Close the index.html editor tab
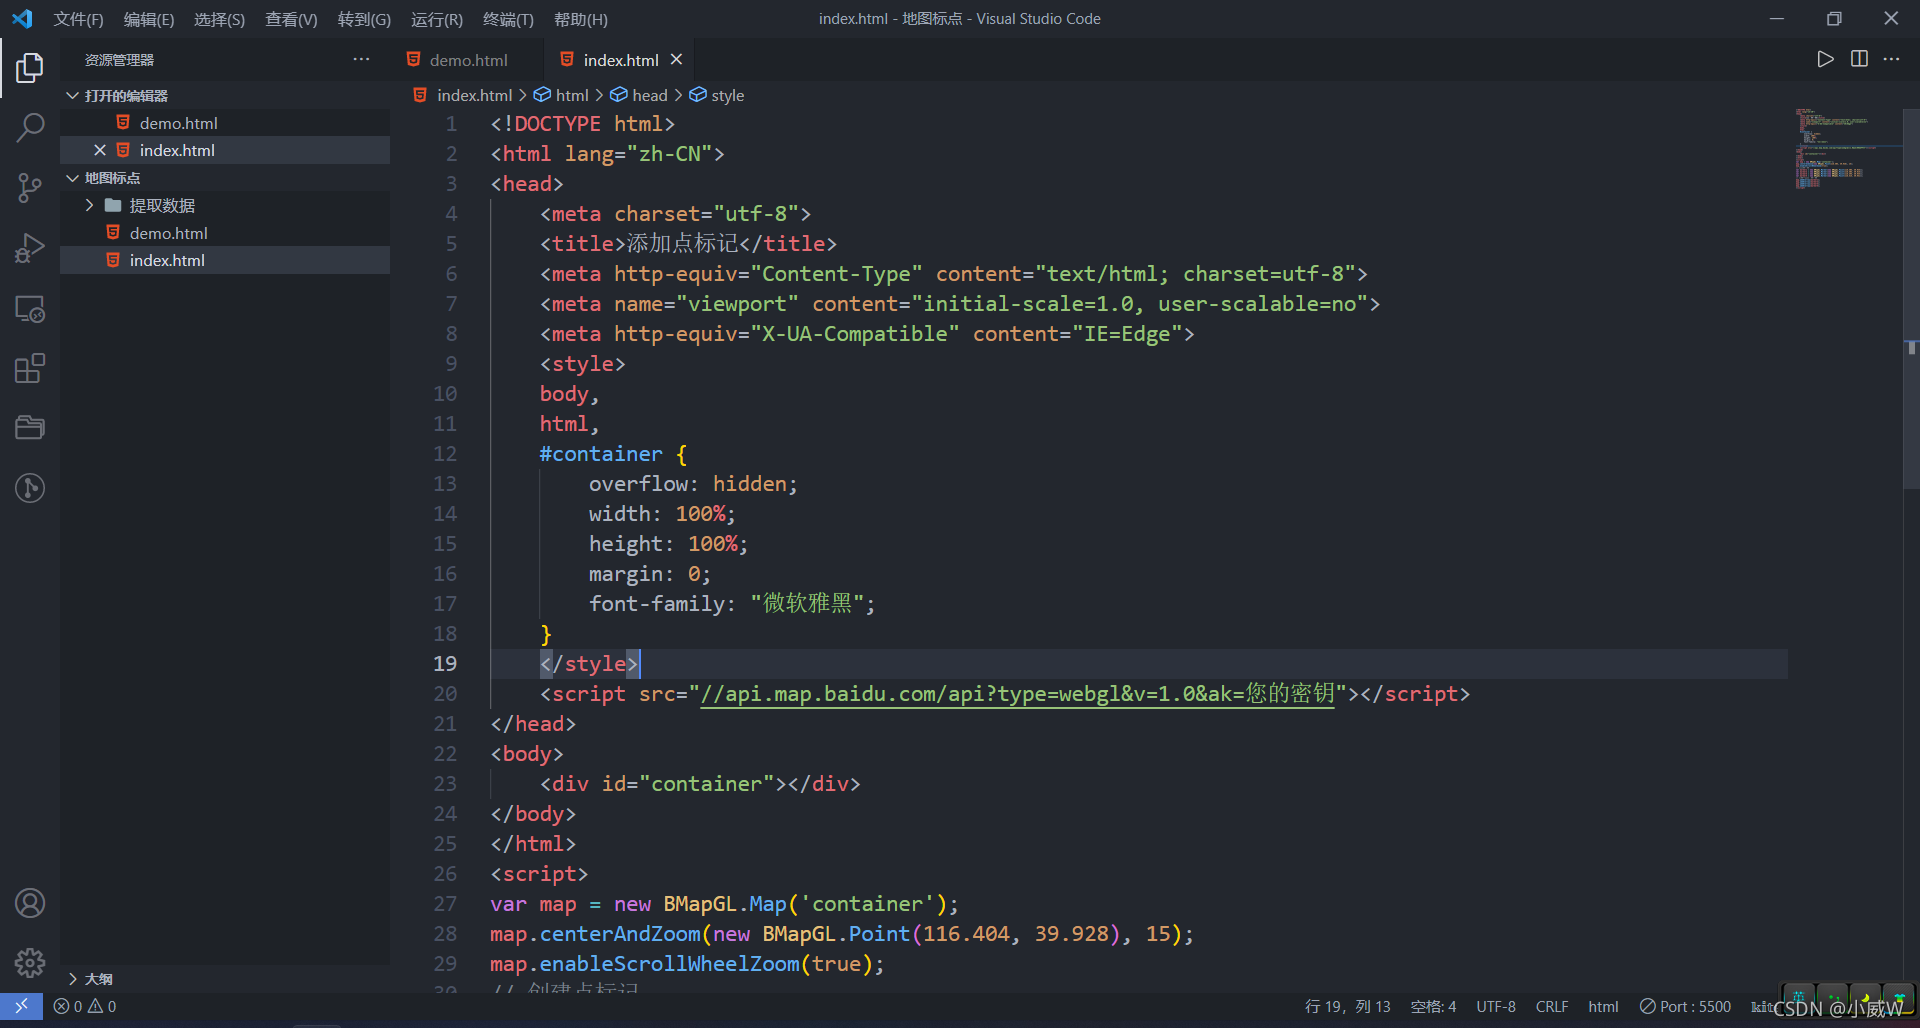 677,59
